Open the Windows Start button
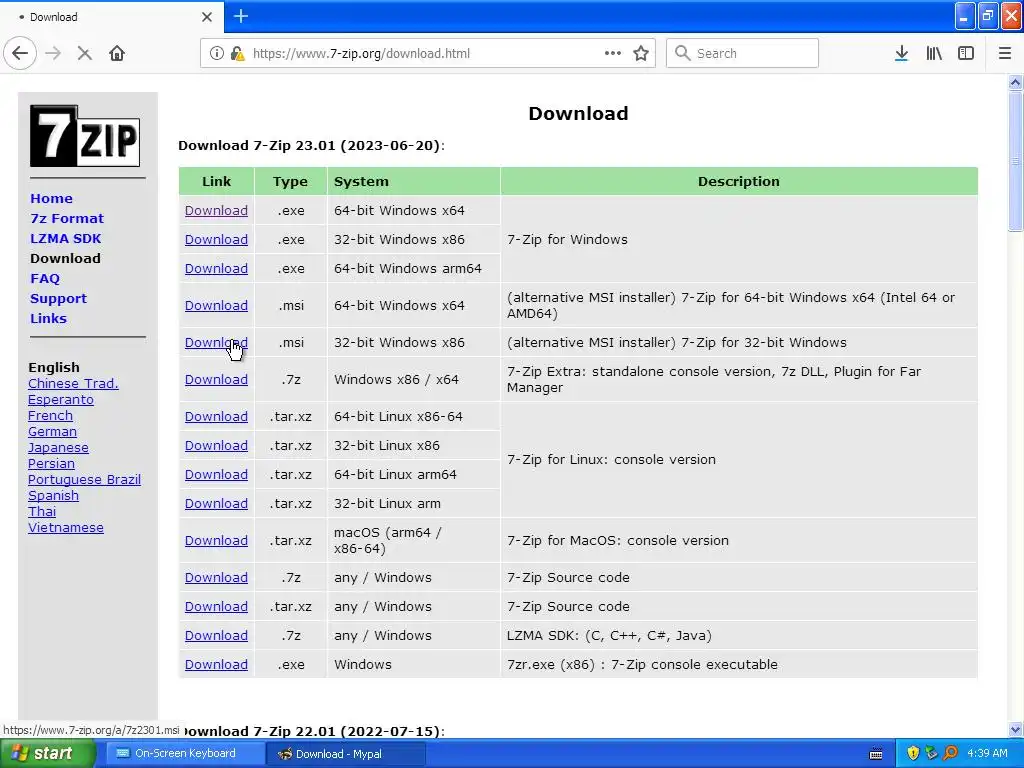 pos(47,754)
